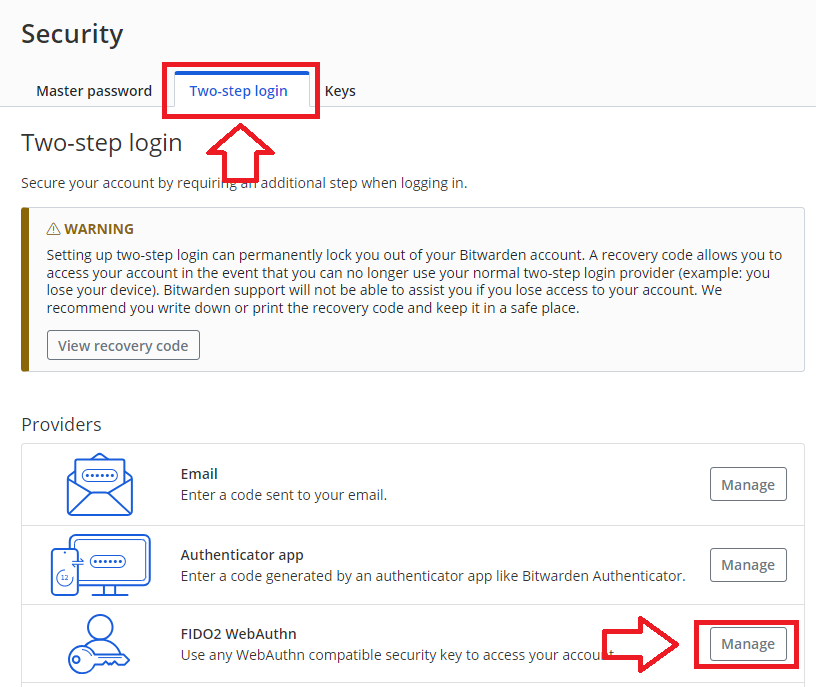Click the FIDO2 WebAuthn provider title
Image resolution: width=818 pixels, height=687 pixels.
238,634
